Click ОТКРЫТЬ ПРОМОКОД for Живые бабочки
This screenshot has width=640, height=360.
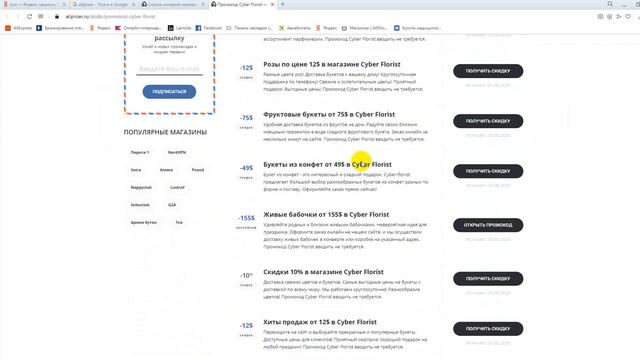tap(488, 225)
